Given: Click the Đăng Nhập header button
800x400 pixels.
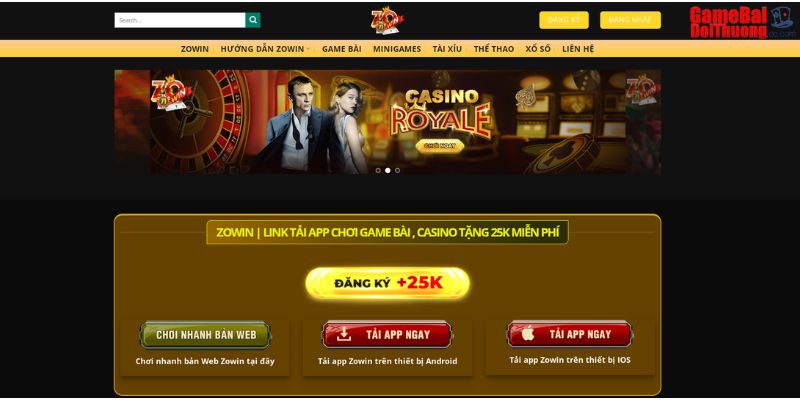Looking at the screenshot, I should (x=630, y=20).
